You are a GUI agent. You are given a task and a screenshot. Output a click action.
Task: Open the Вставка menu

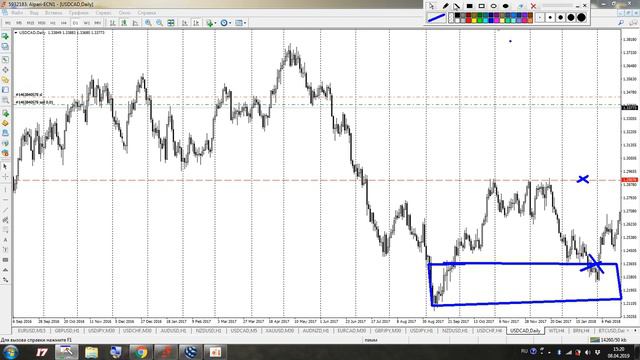coord(53,13)
